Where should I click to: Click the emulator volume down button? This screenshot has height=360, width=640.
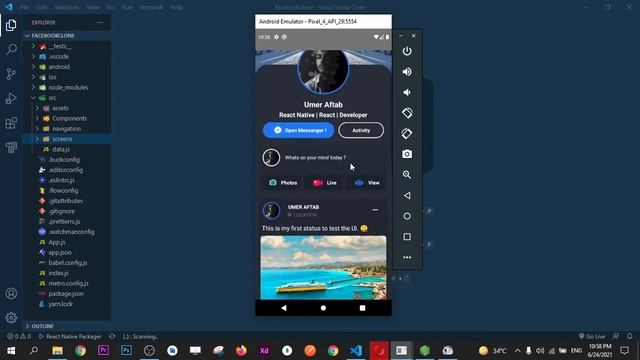coord(407,92)
